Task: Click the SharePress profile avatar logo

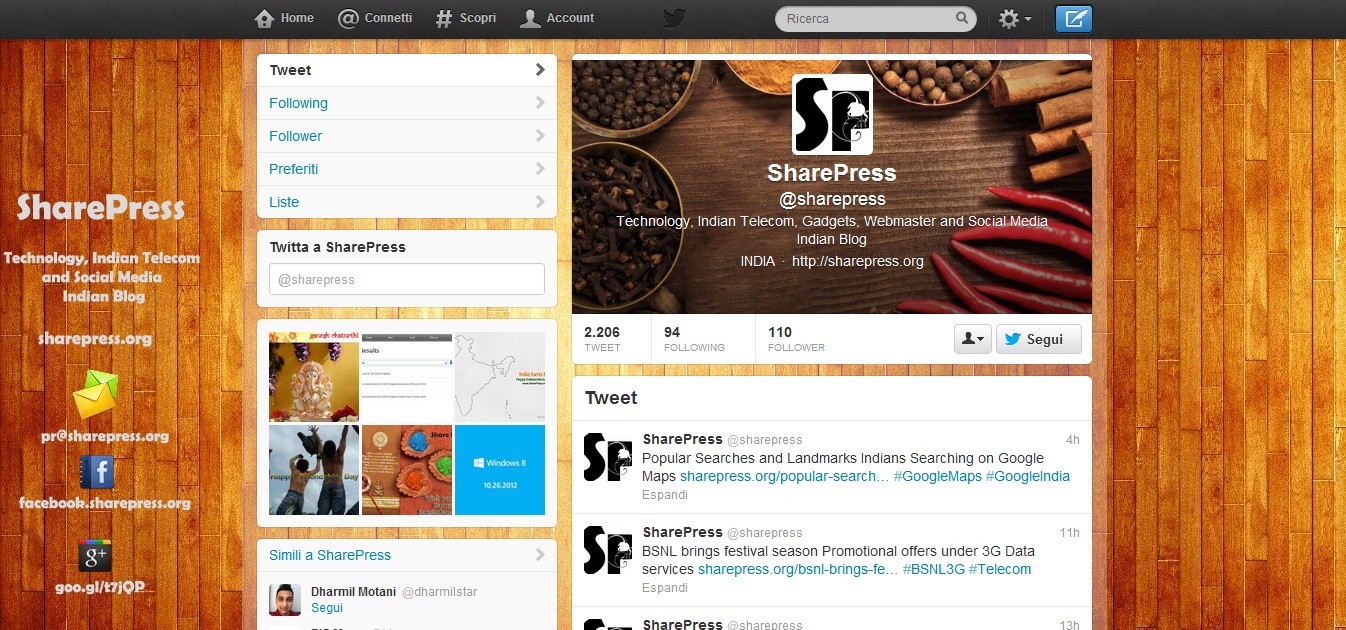Action: pyautogui.click(x=832, y=114)
